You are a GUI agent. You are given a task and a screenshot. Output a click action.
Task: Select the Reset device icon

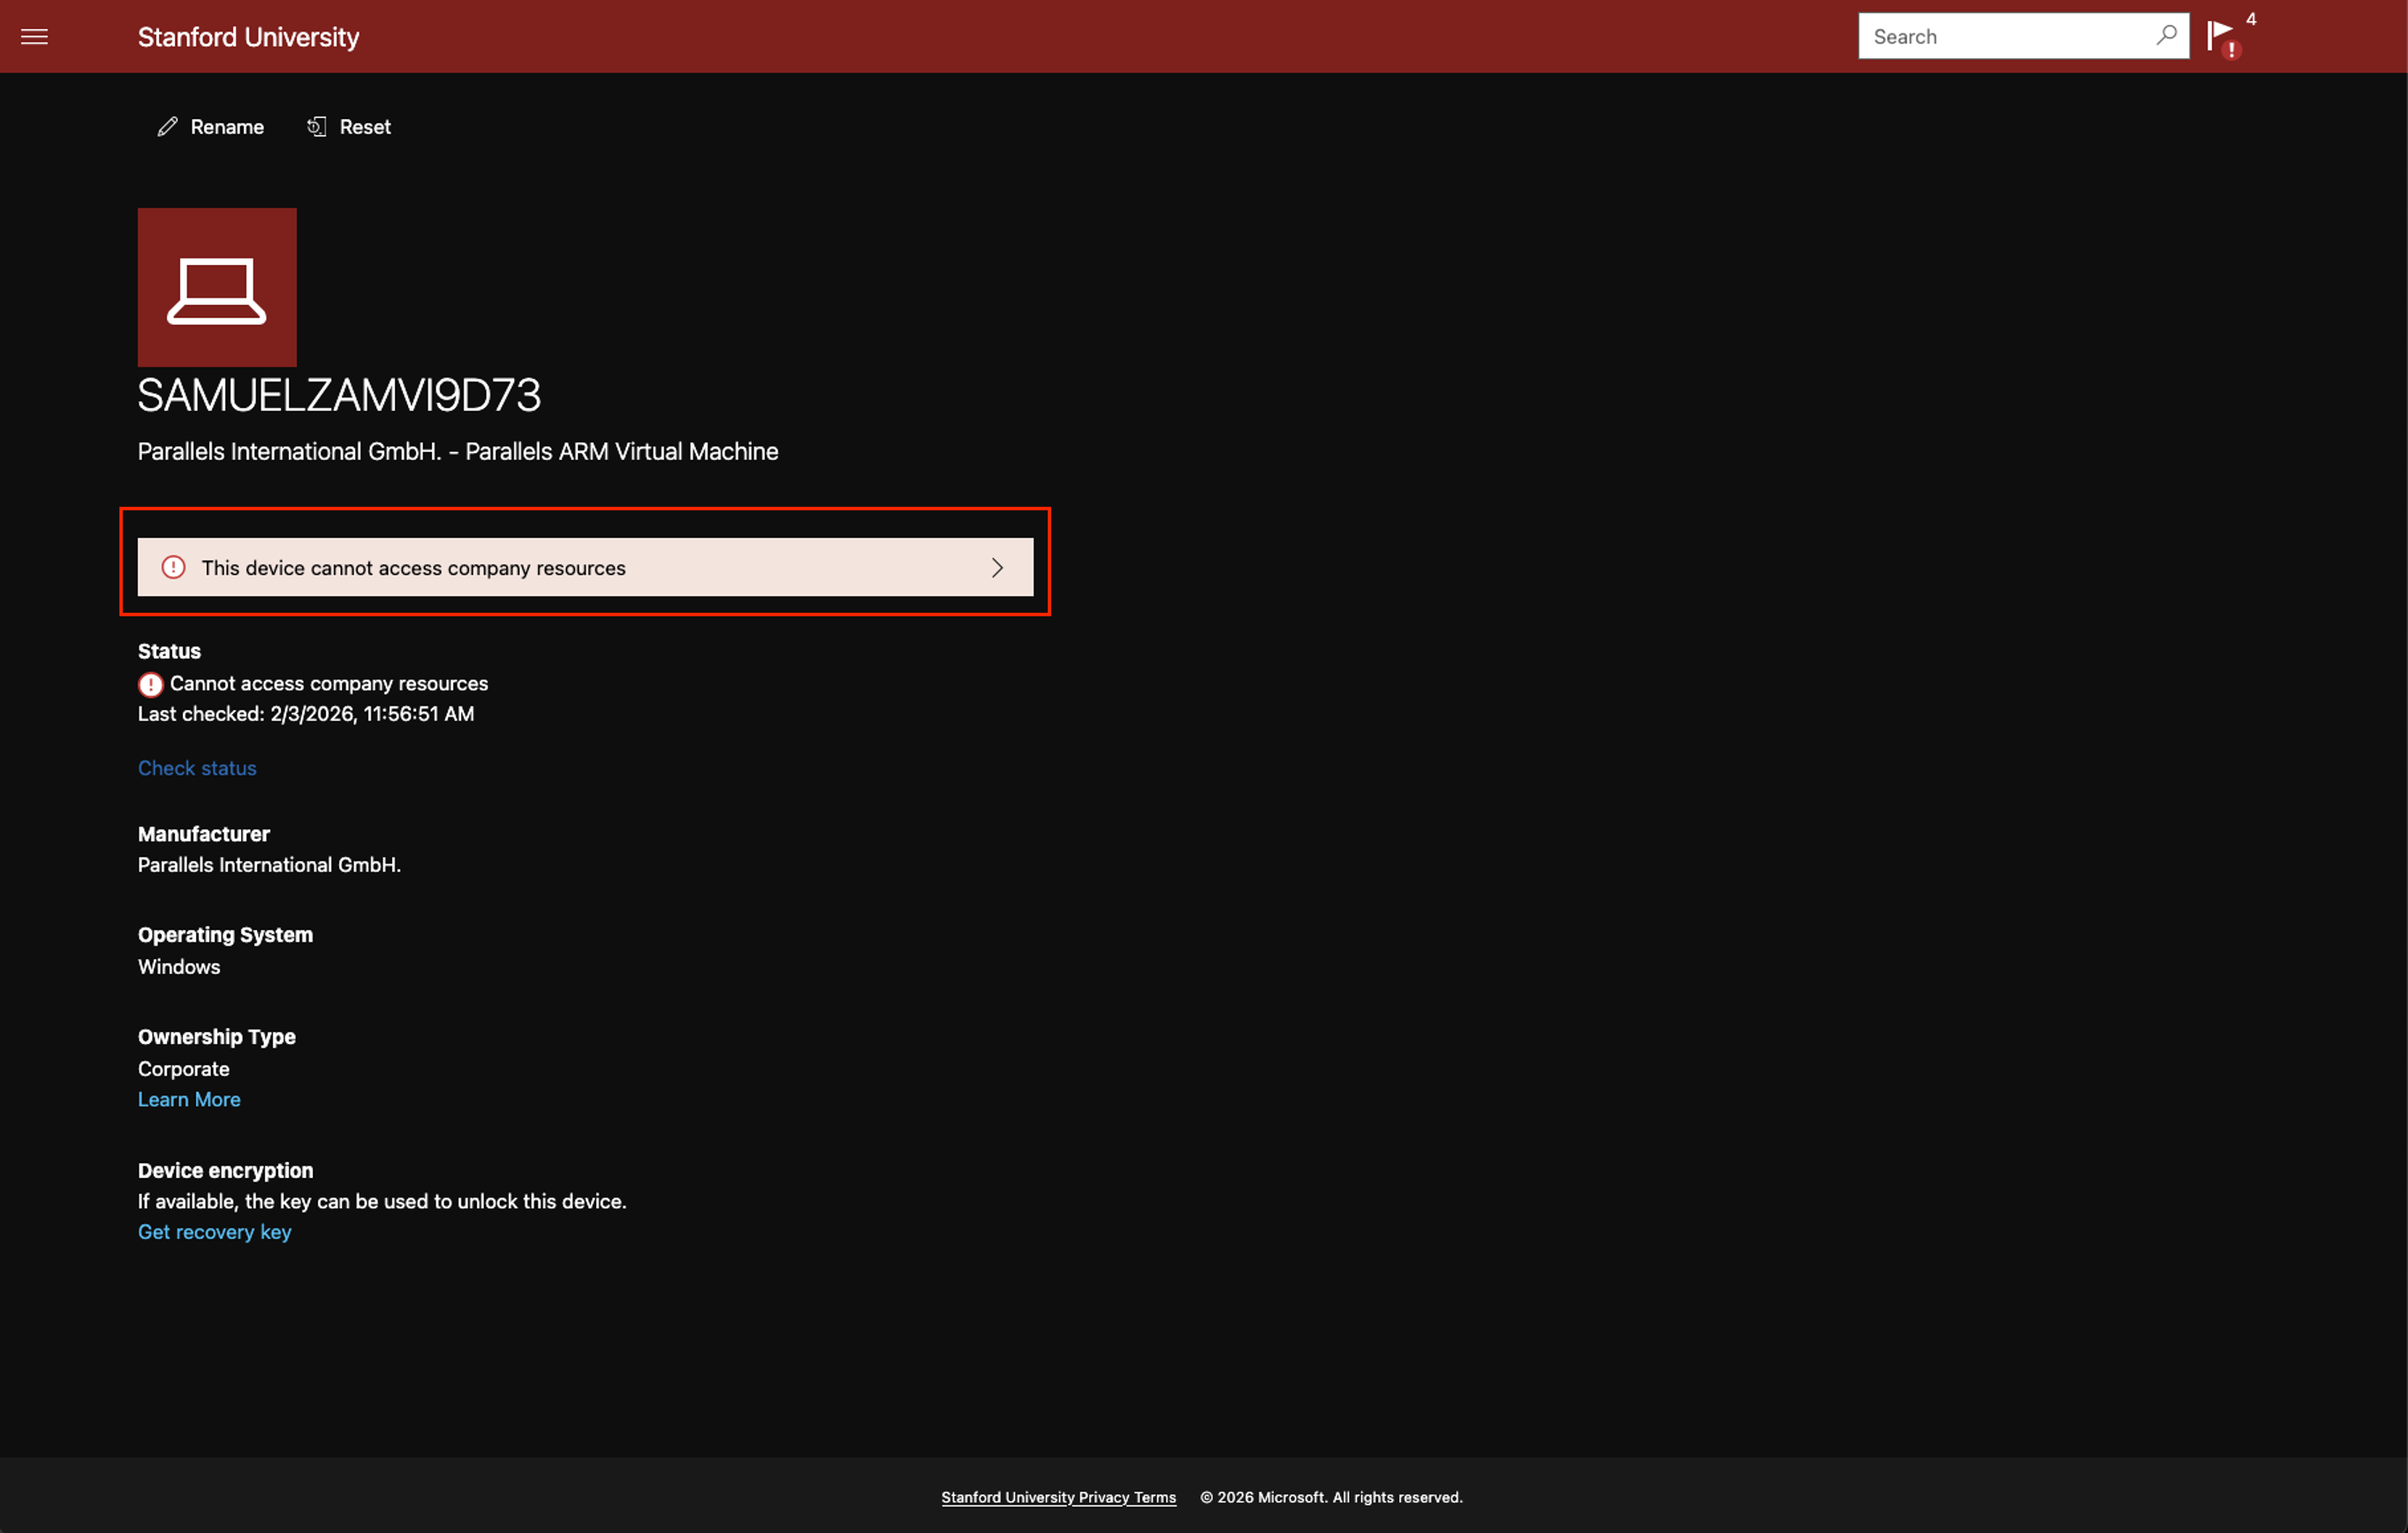(317, 126)
